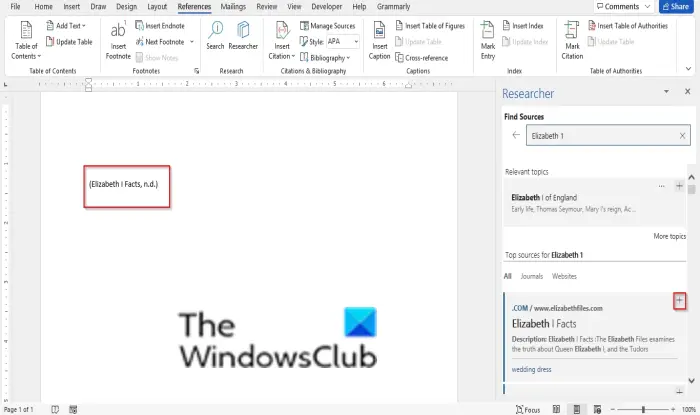Click Insert Index
The image size is (700, 415).
coord(523,26)
